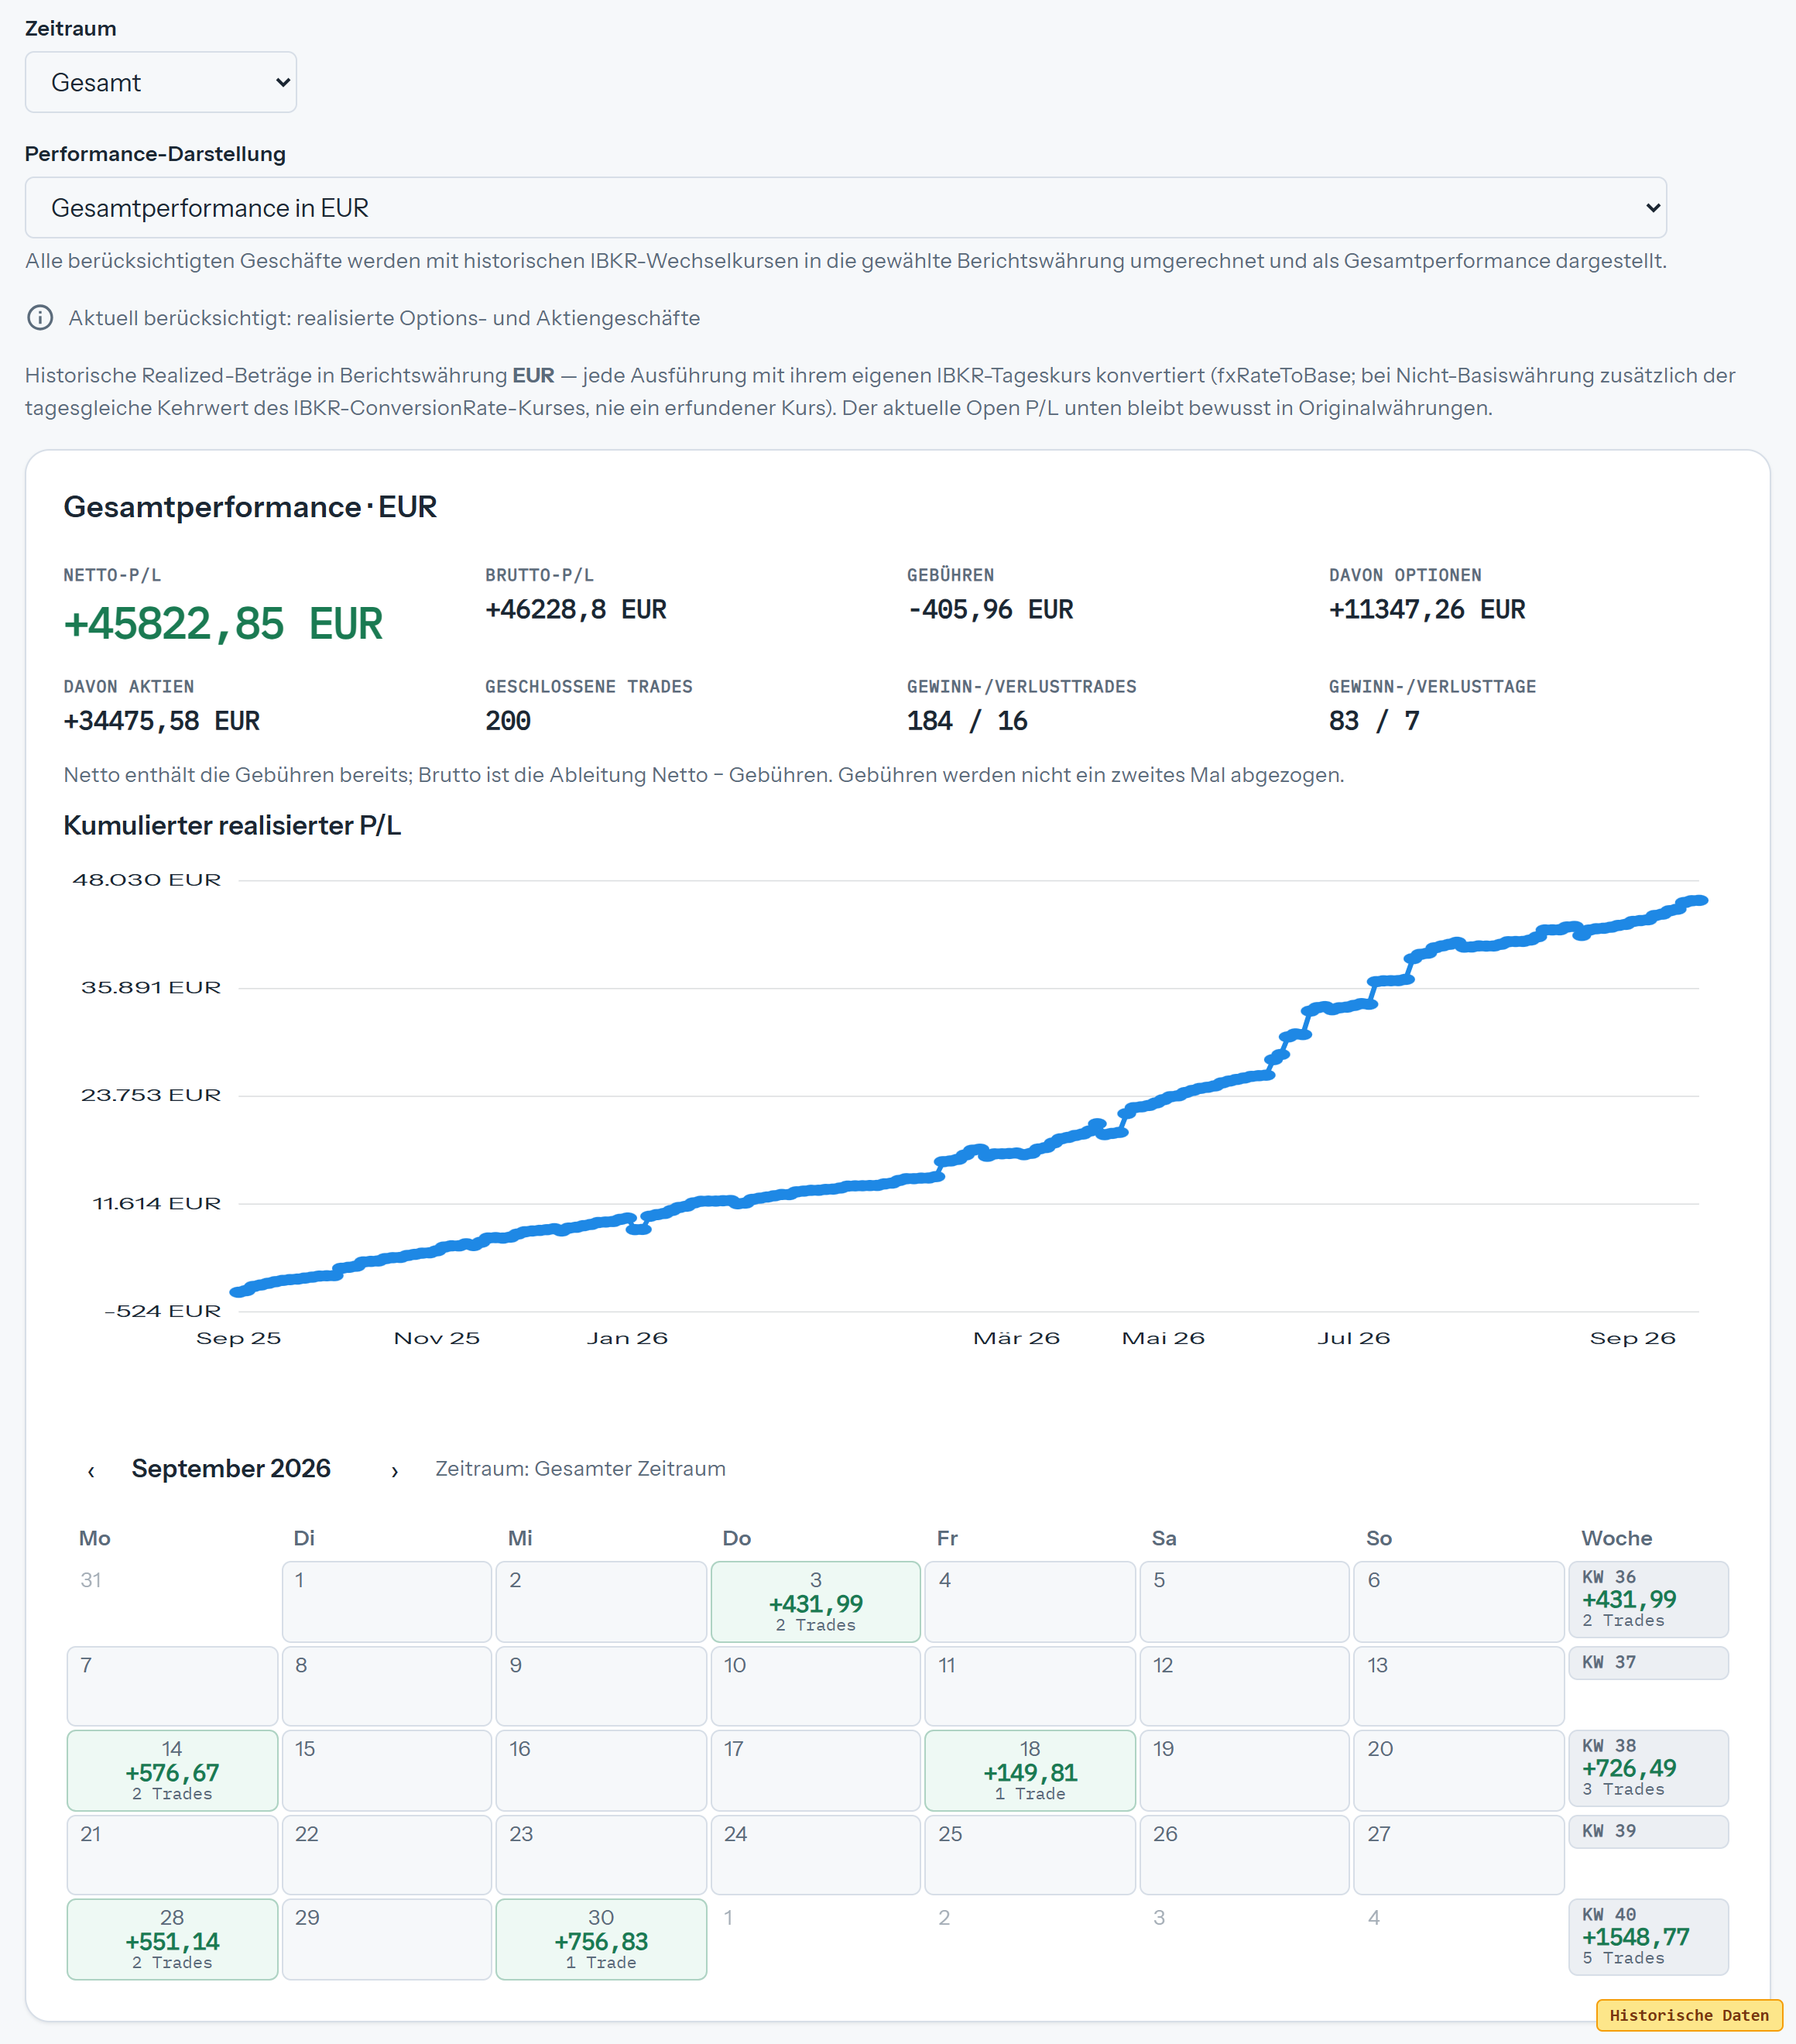1796x2044 pixels.
Task: Click the September 22 day cell
Action: coord(387,1854)
